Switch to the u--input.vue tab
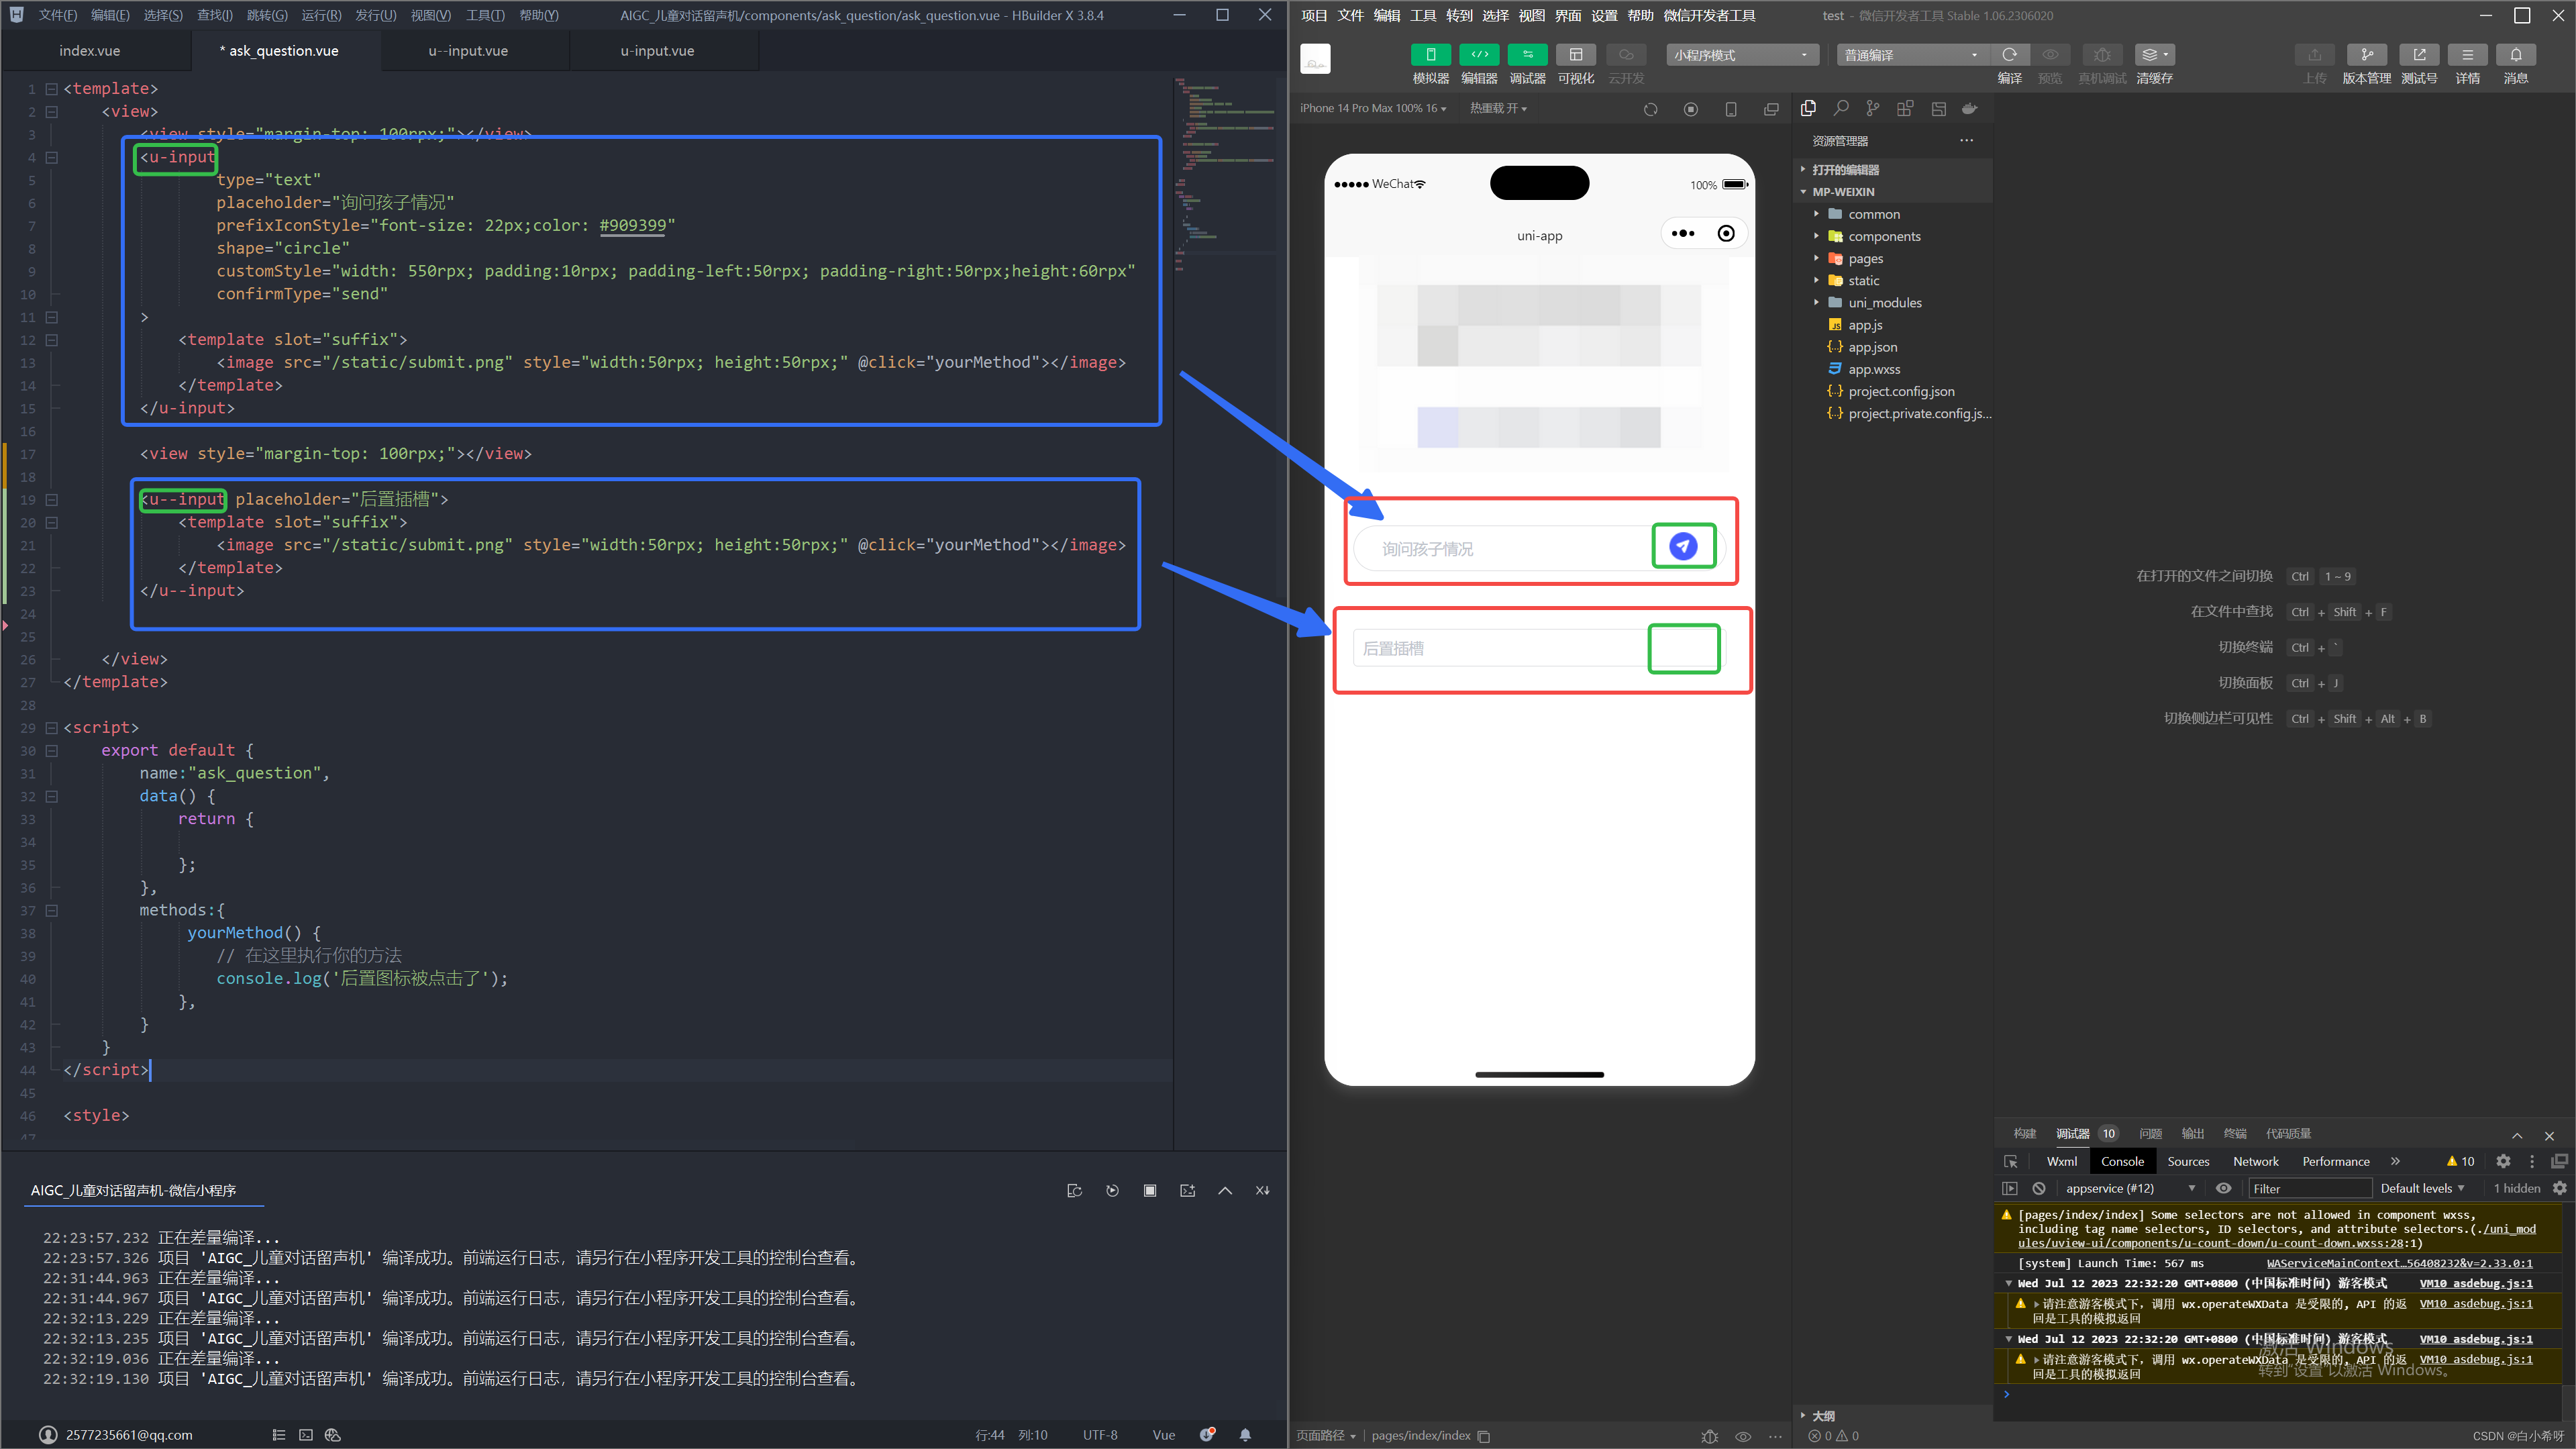The width and height of the screenshot is (2576, 1449). tap(468, 51)
